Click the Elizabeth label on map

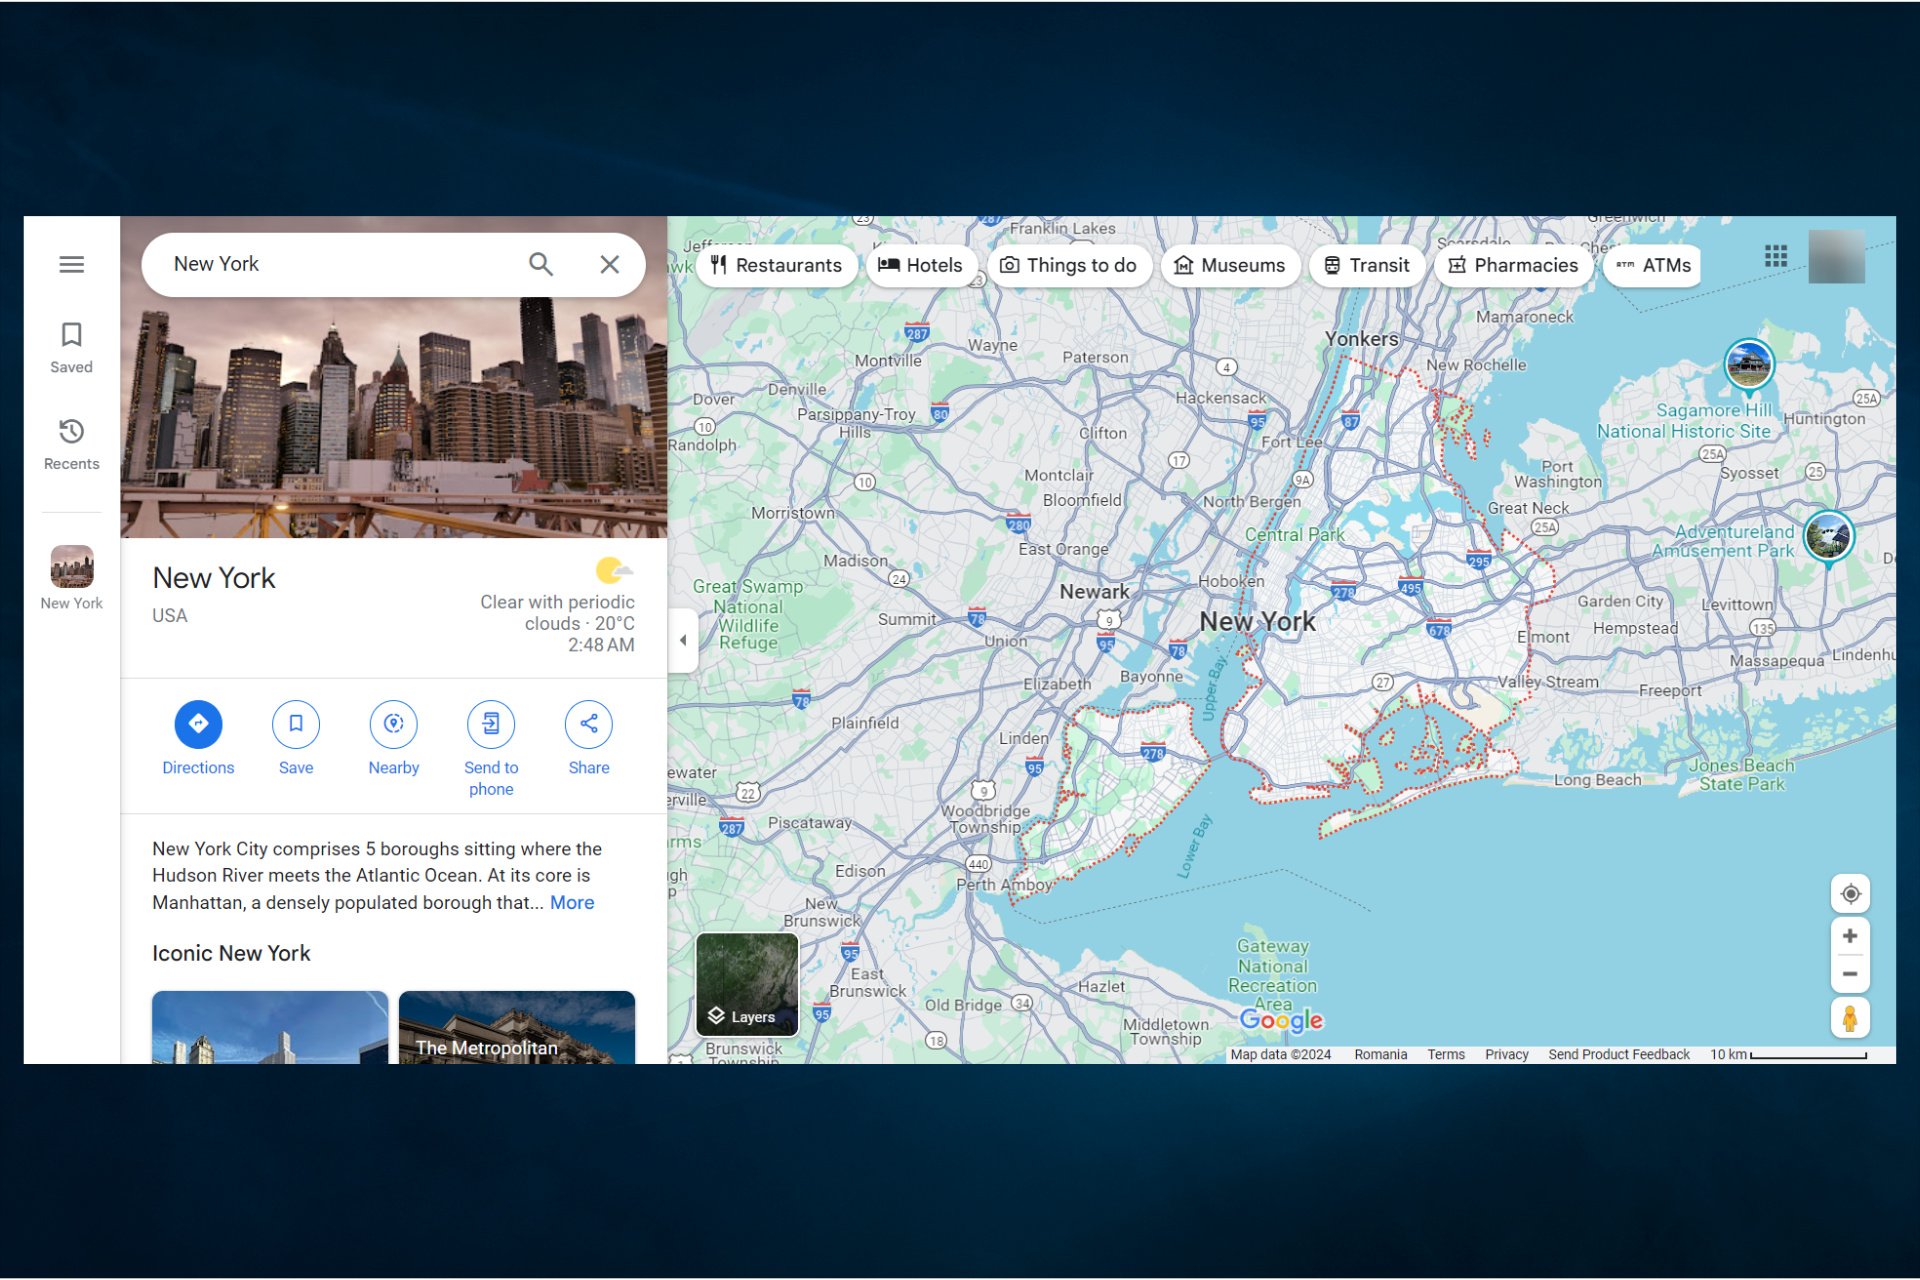1057,684
